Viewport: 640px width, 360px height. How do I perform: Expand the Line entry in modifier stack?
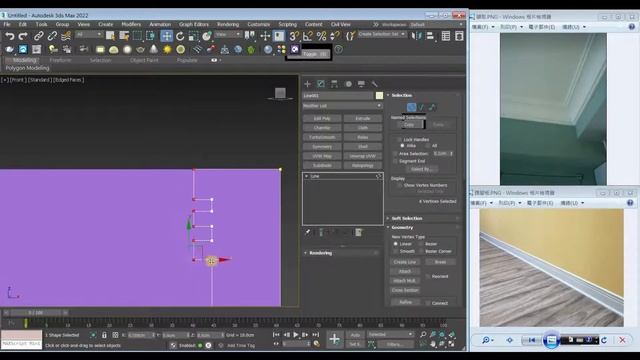(307, 176)
